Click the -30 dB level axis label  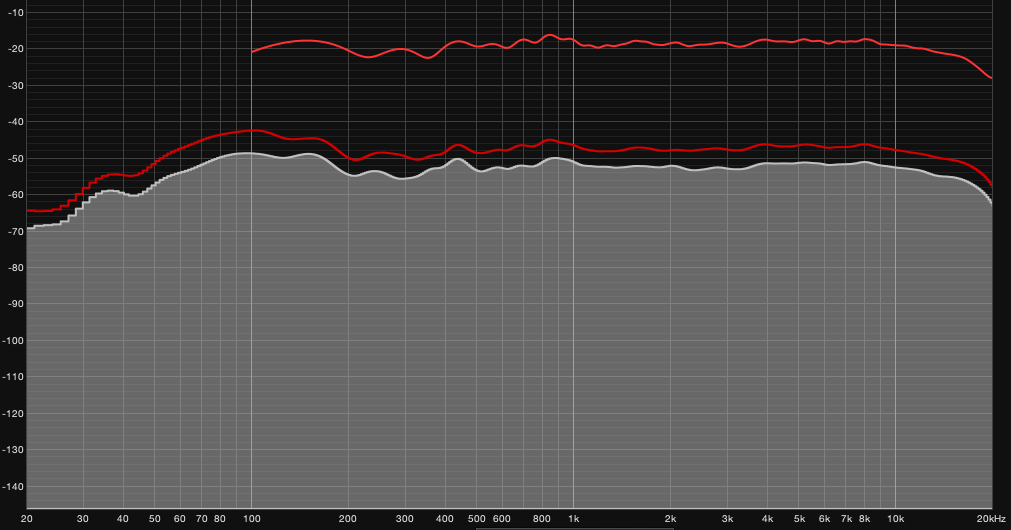coord(14,86)
